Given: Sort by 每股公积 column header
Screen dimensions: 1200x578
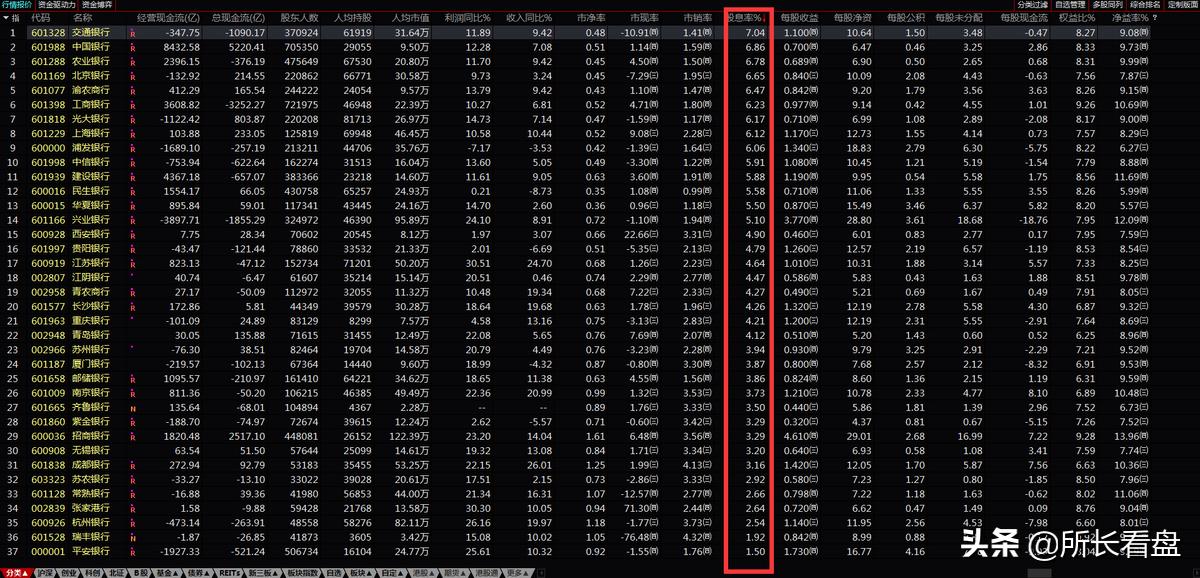Looking at the screenshot, I should click(905, 18).
